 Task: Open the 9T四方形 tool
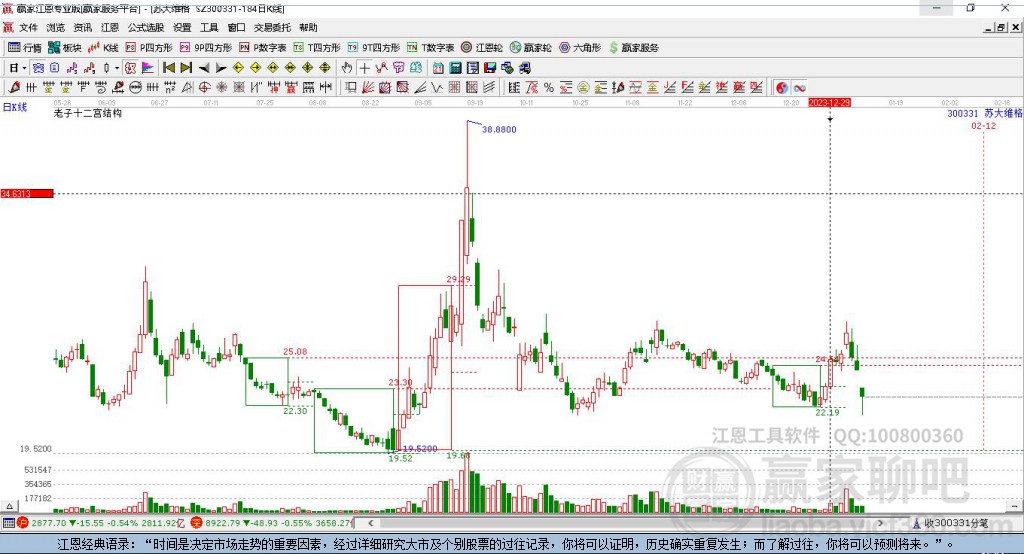pyautogui.click(x=374, y=48)
